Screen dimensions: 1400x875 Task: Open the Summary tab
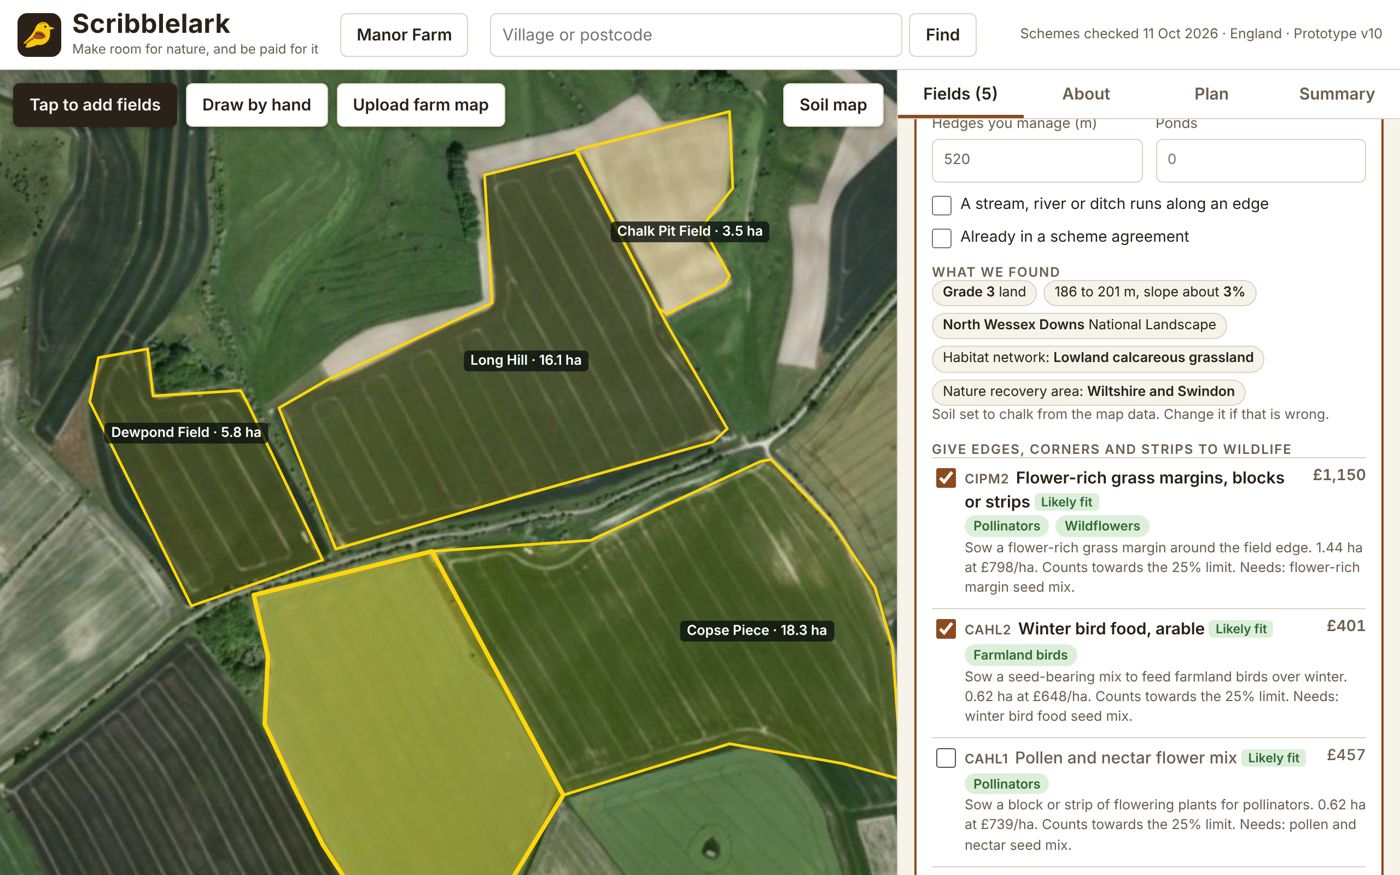tap(1337, 94)
